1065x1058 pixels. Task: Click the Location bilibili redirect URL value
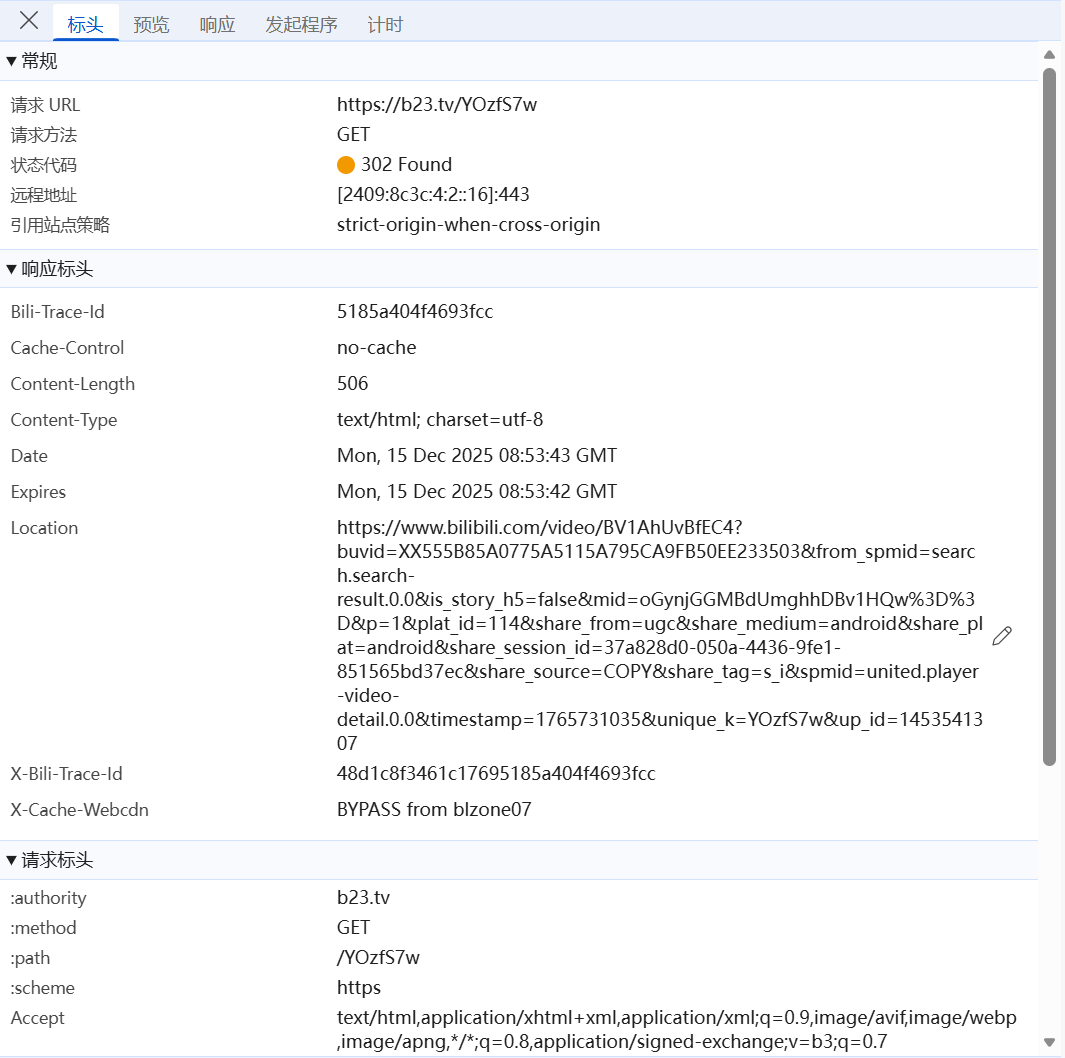click(x=660, y=636)
